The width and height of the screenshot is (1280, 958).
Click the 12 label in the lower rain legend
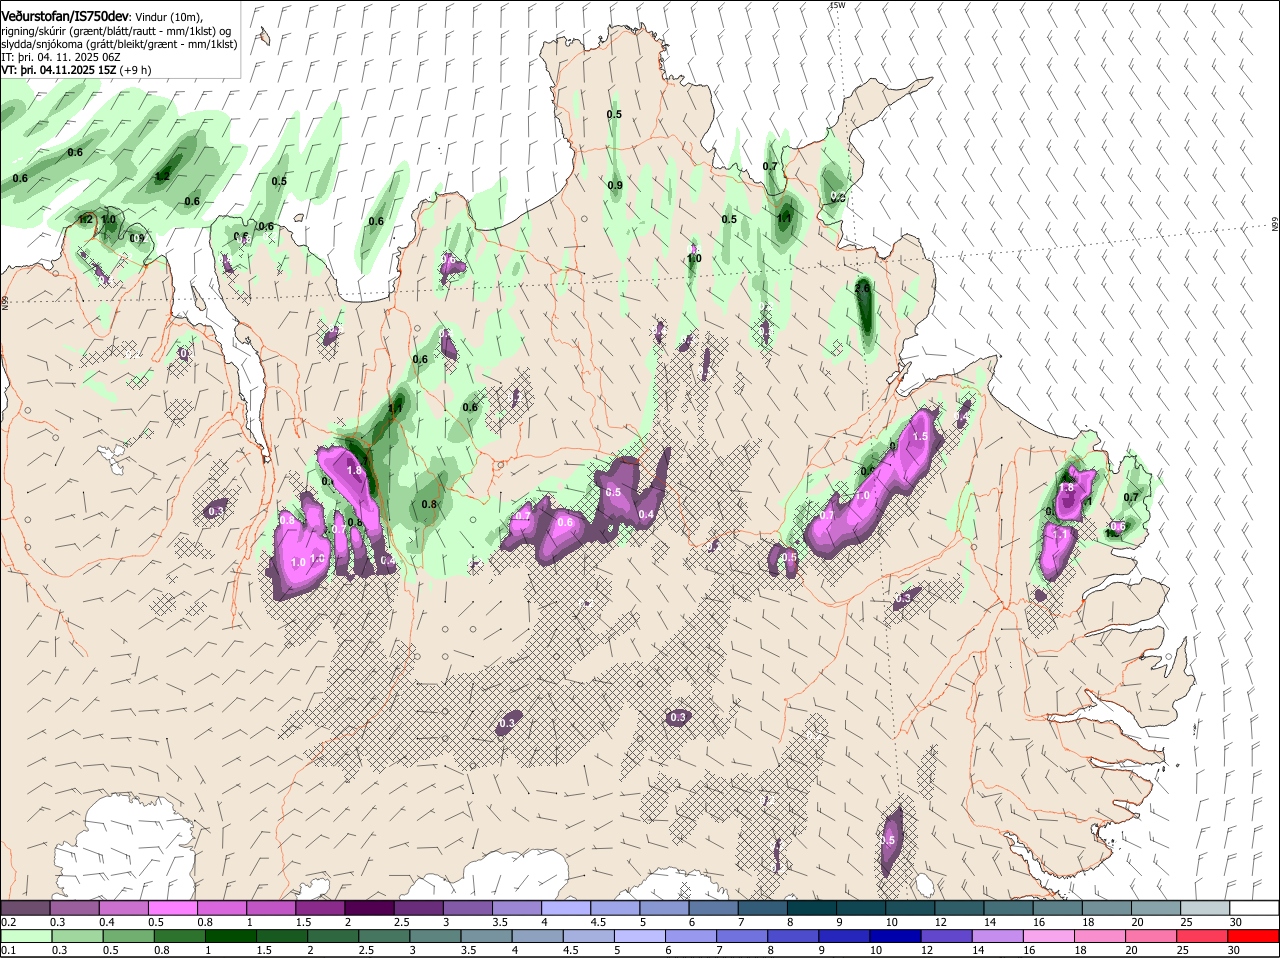click(x=926, y=951)
